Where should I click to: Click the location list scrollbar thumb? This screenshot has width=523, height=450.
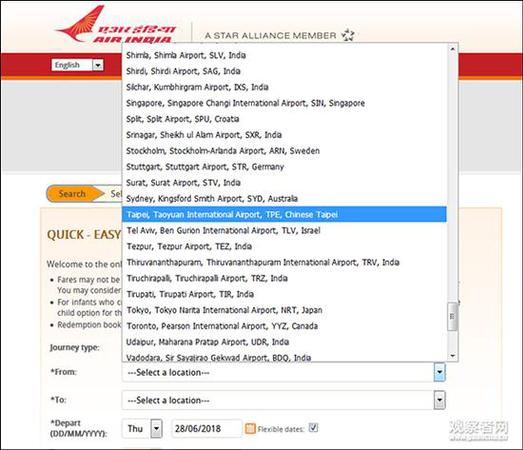453,316
